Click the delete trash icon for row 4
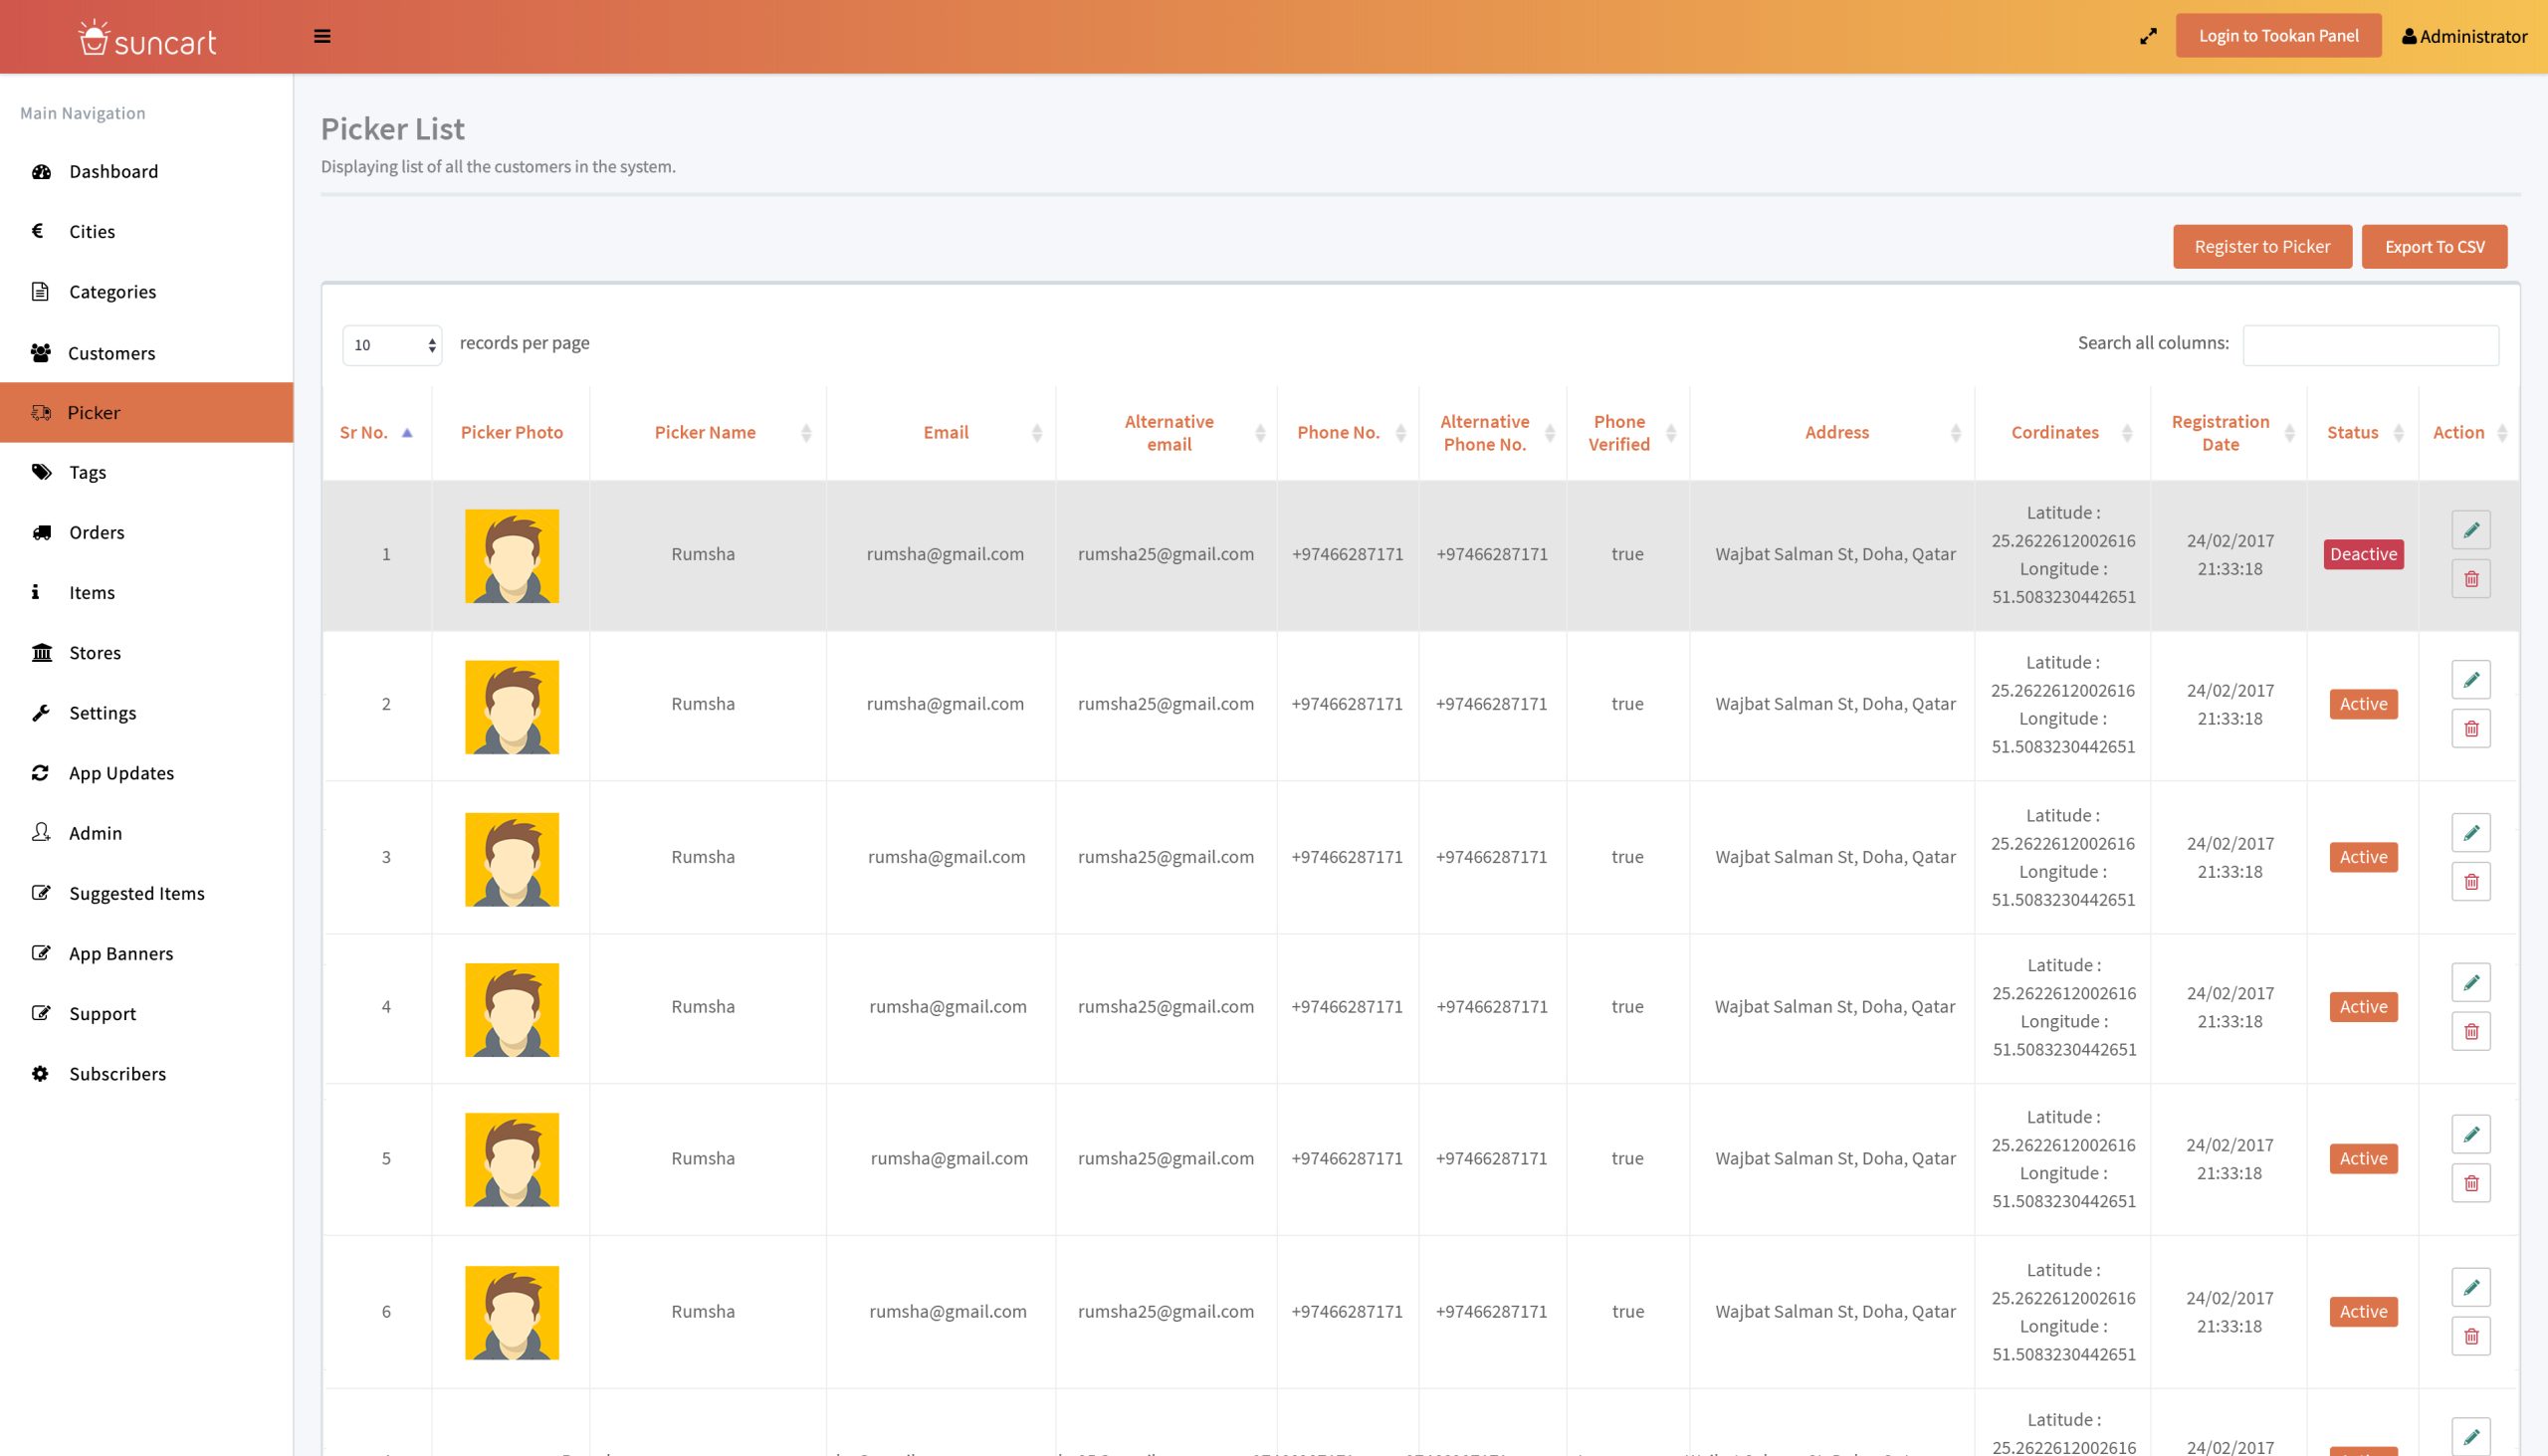The image size is (2548, 1456). tap(2471, 1032)
